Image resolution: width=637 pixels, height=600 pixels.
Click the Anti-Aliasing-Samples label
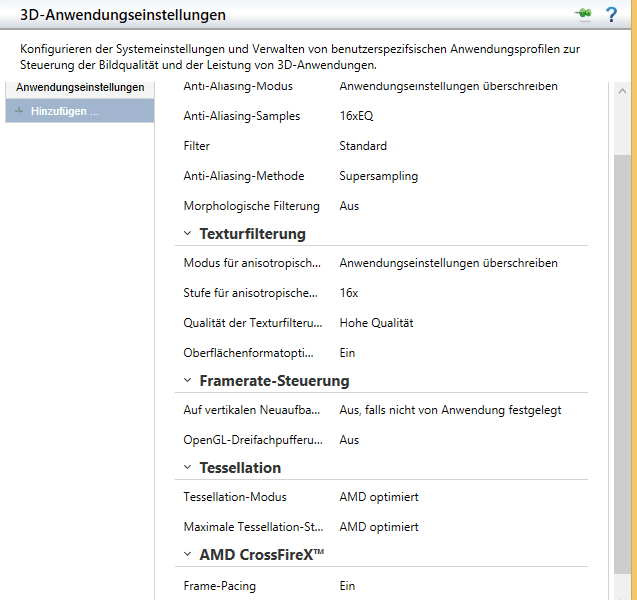(241, 116)
